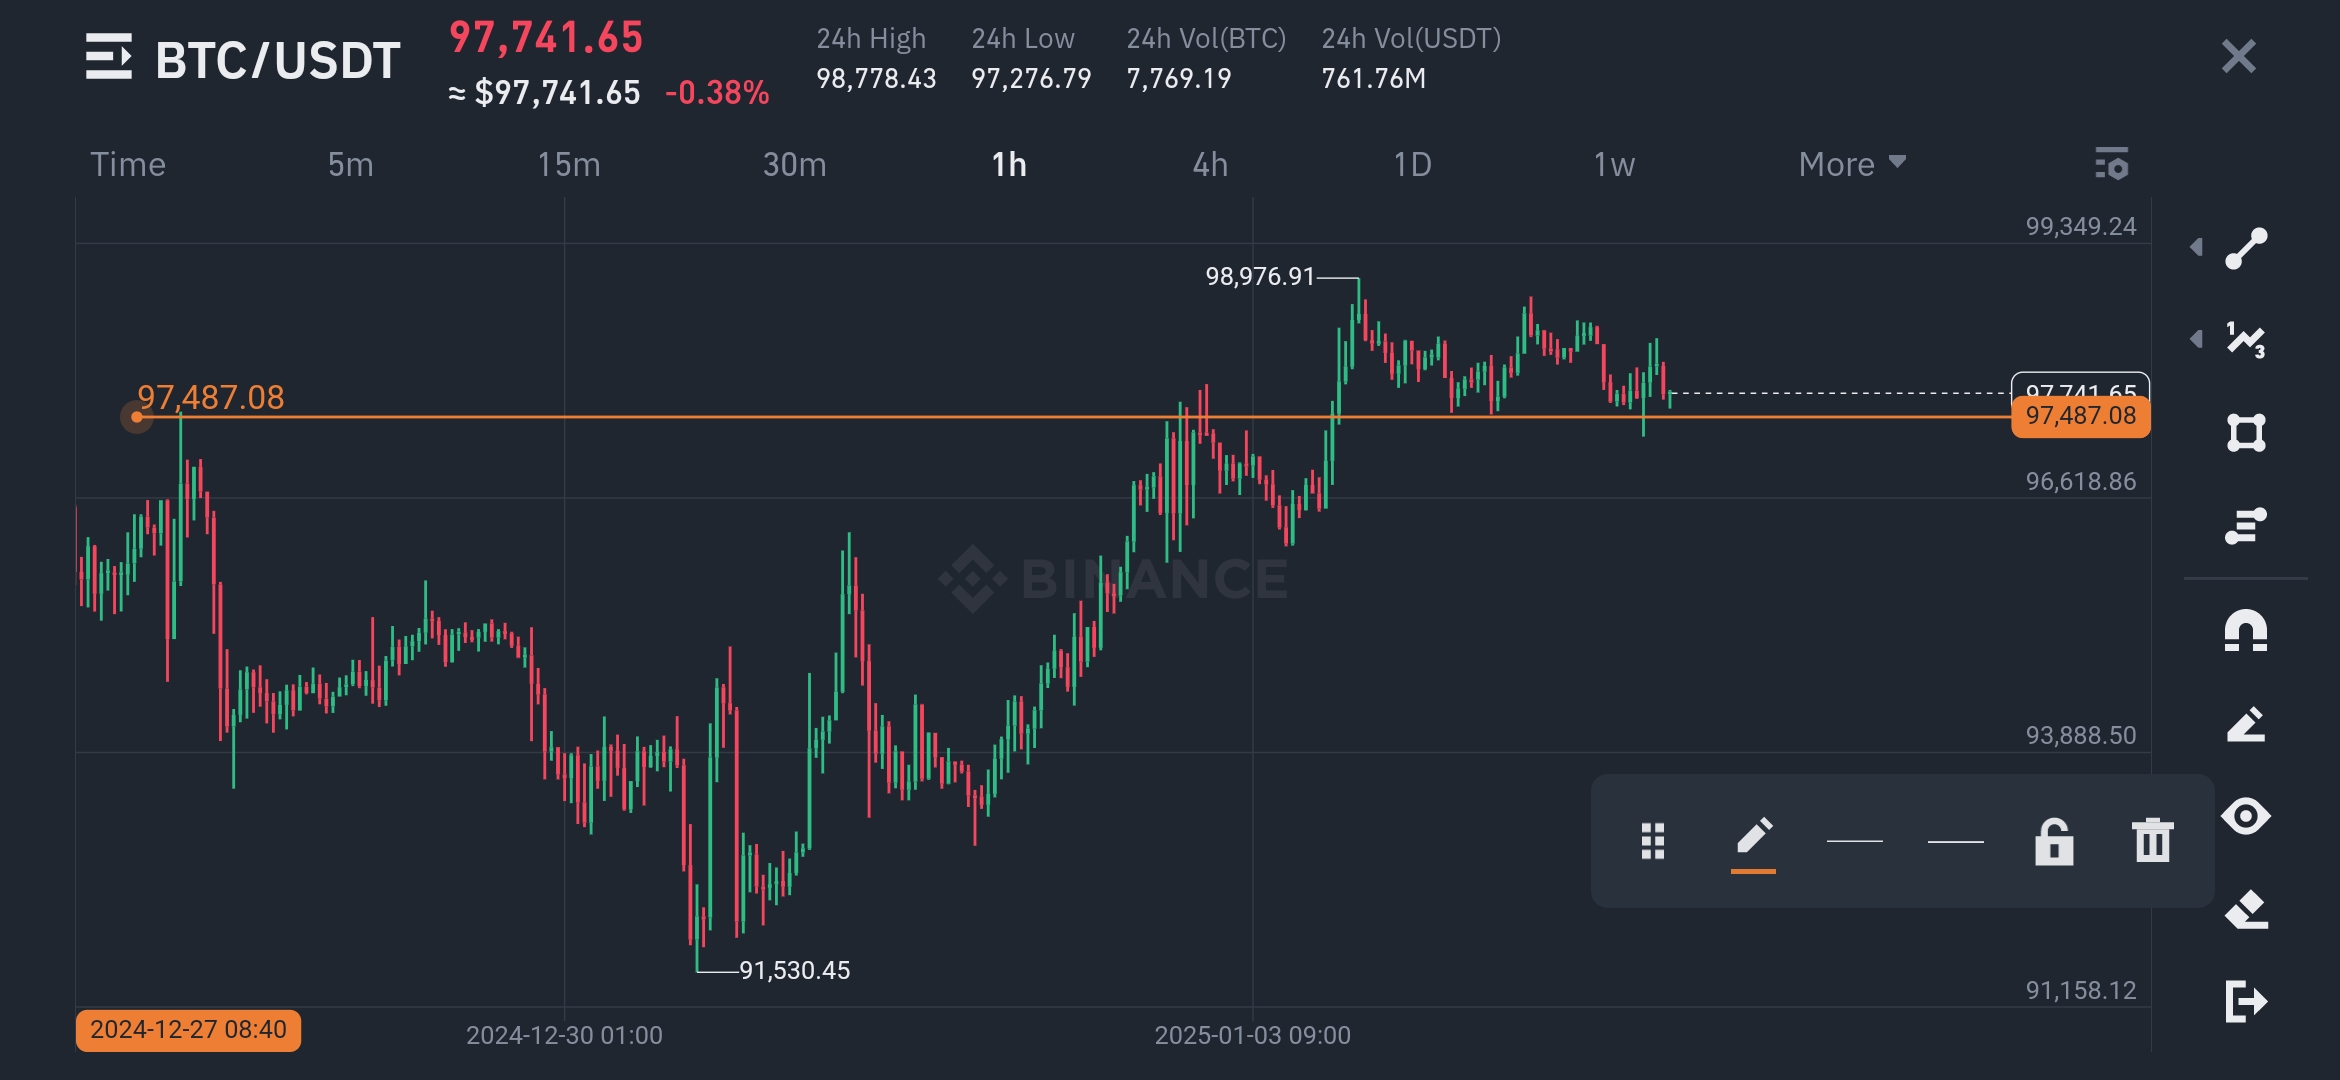Open line thickness dropdown
The height and width of the screenshot is (1080, 2340).
(x=1854, y=841)
